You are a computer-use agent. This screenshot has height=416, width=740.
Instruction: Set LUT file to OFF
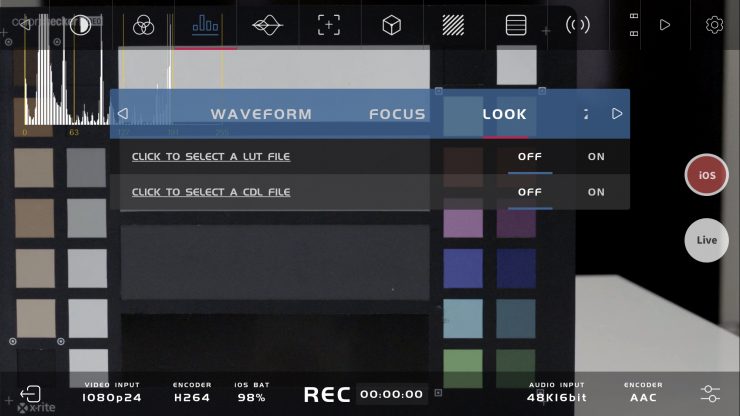530,156
